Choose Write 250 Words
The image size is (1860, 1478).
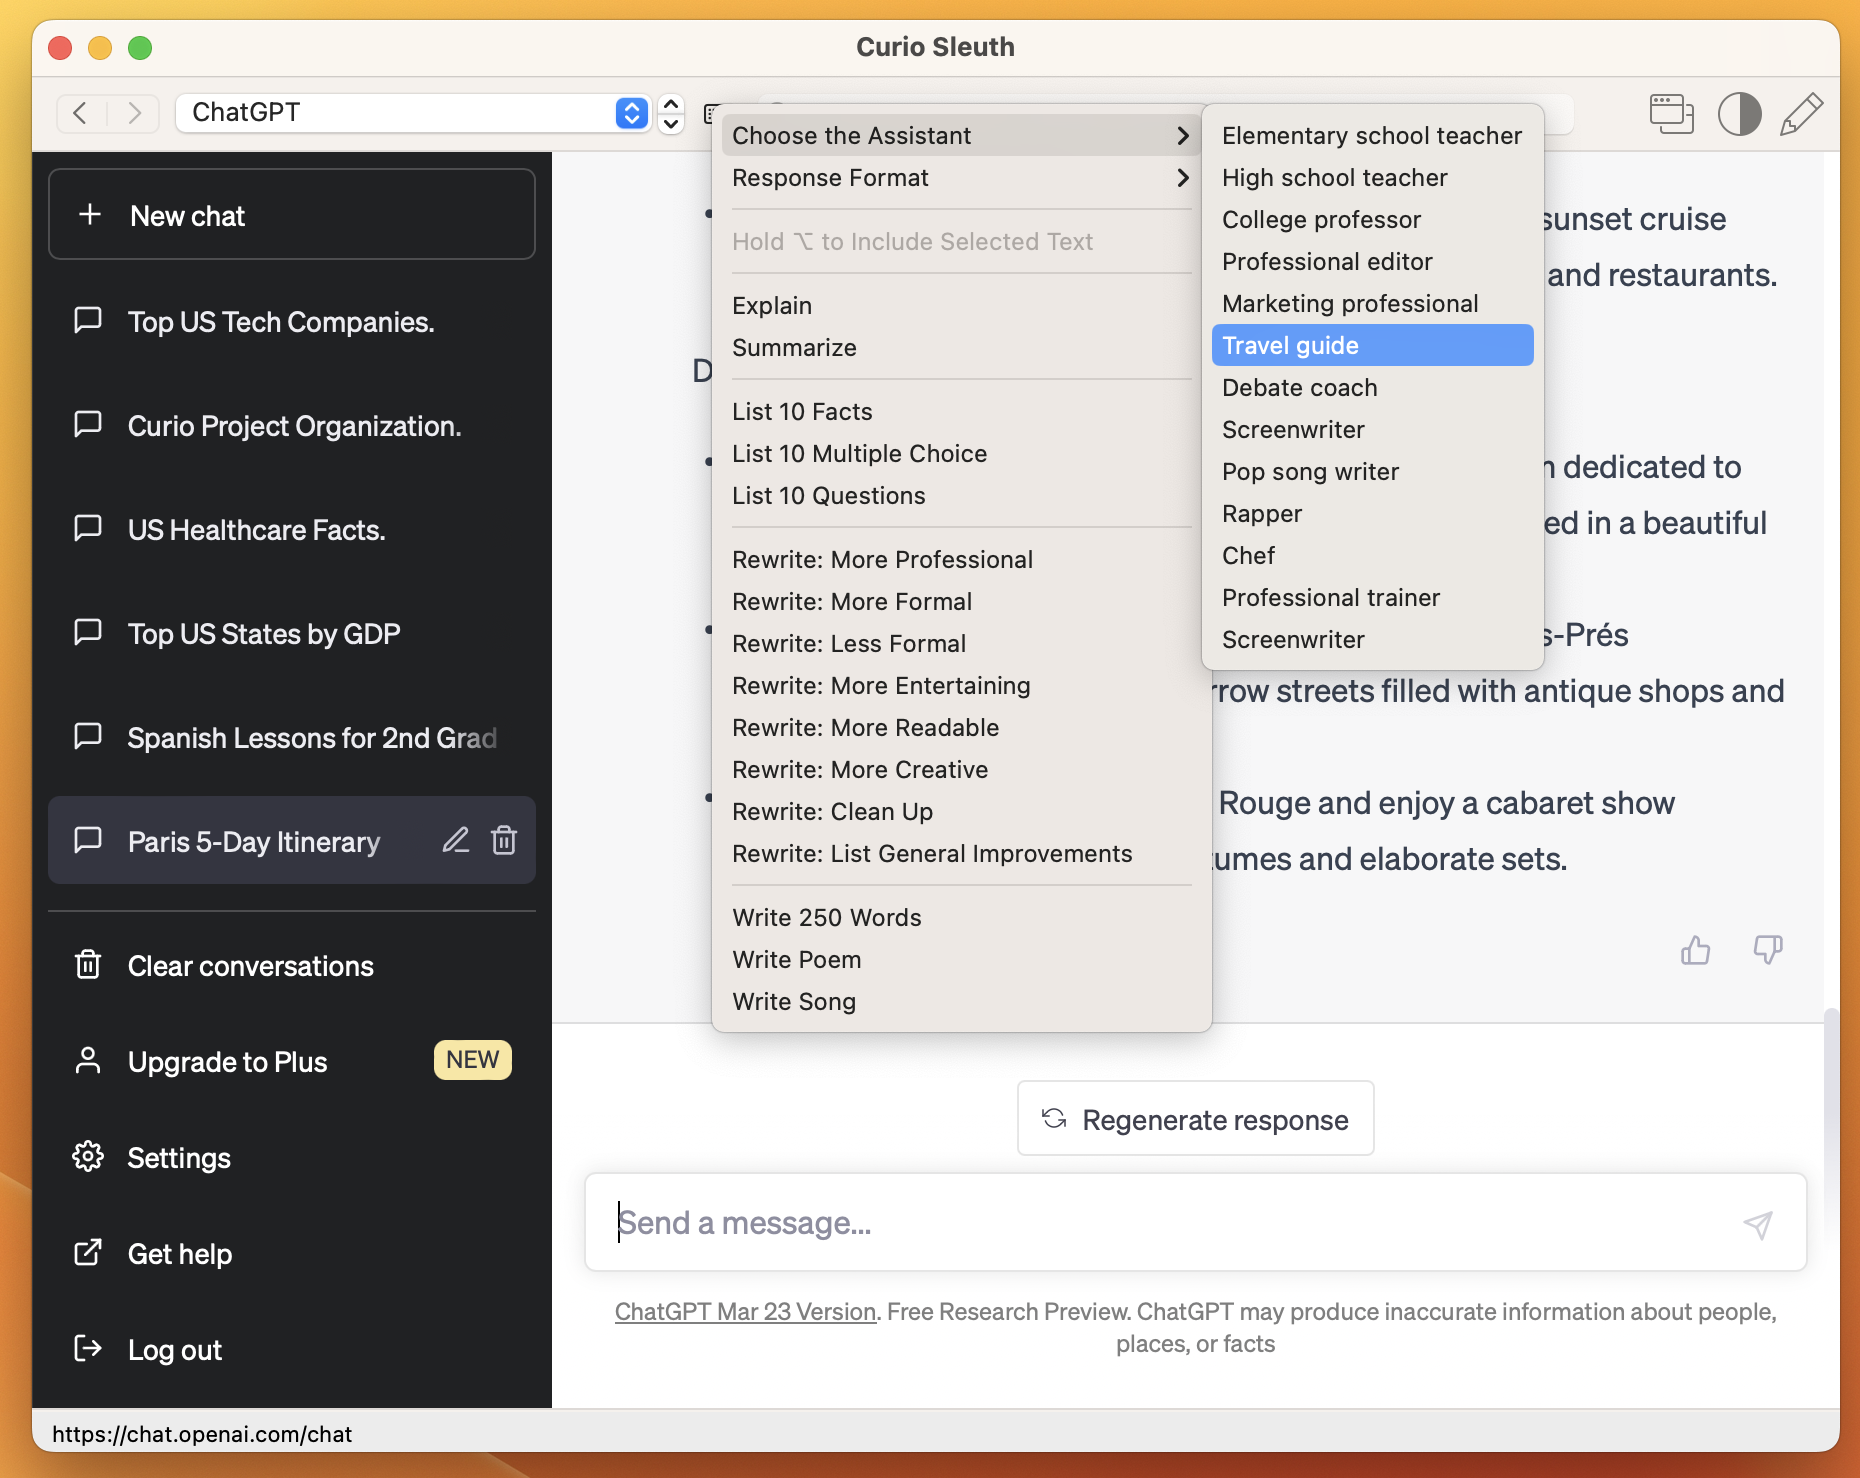pos(961,917)
